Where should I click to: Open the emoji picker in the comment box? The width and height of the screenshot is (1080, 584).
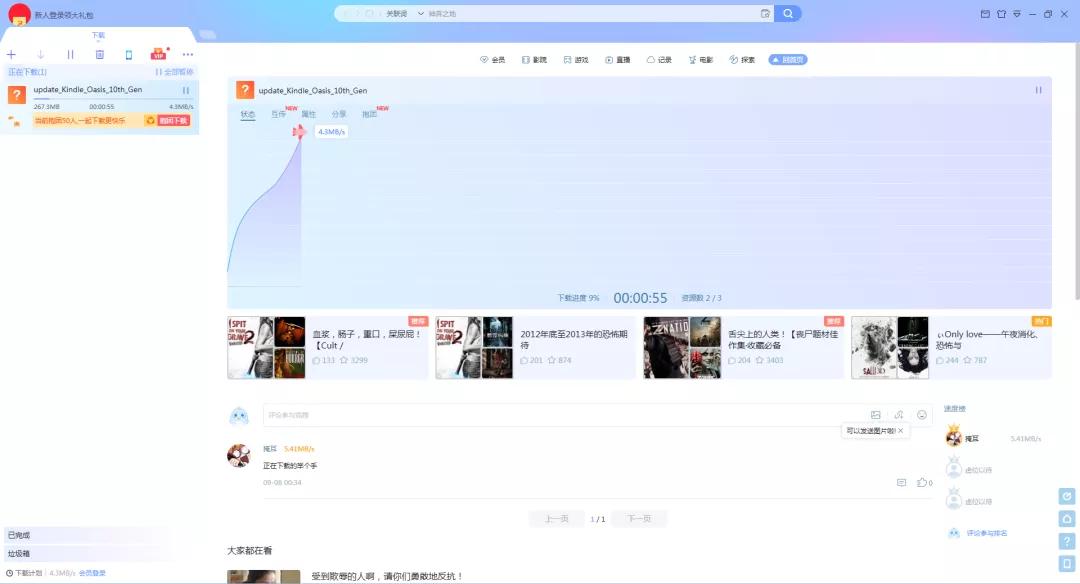(922, 415)
